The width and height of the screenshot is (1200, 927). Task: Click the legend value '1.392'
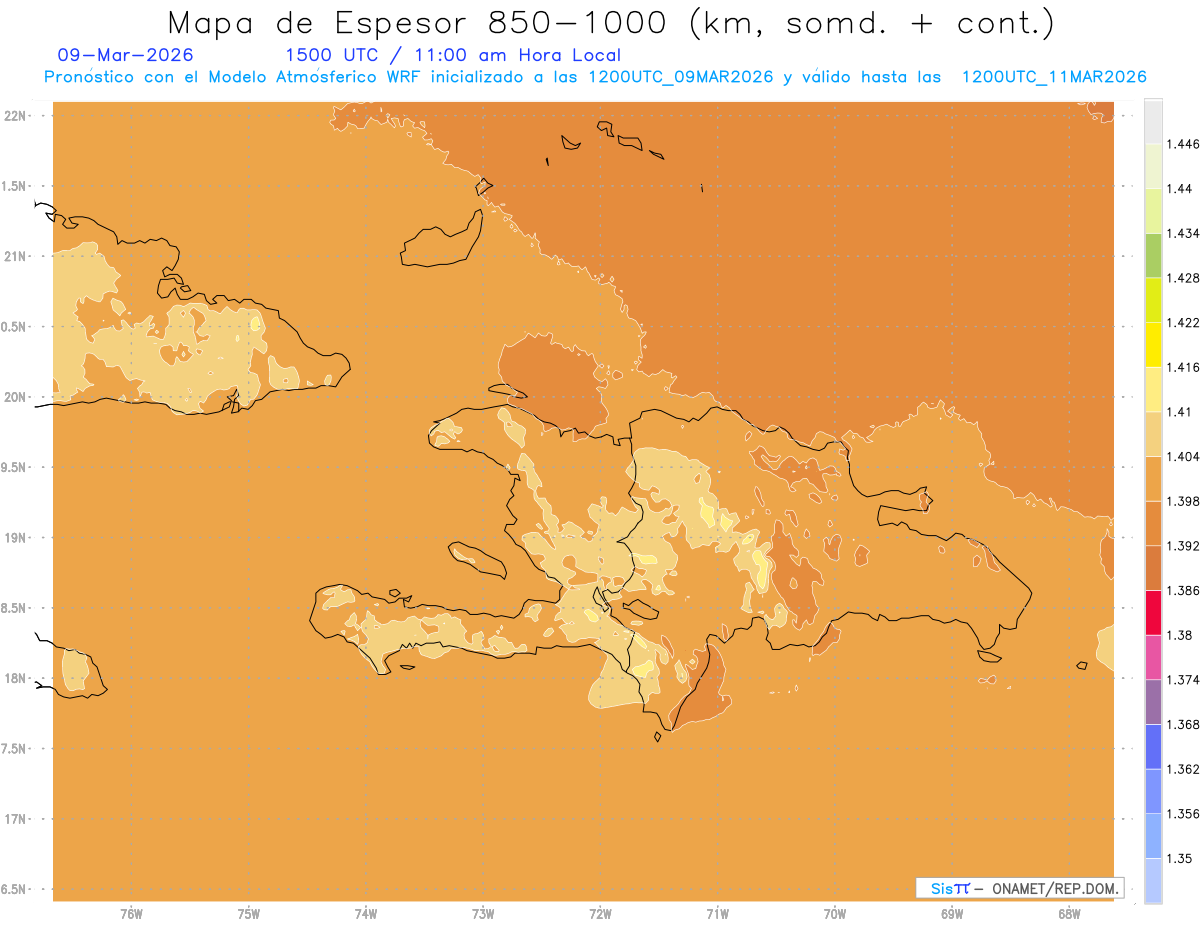[1183, 546]
